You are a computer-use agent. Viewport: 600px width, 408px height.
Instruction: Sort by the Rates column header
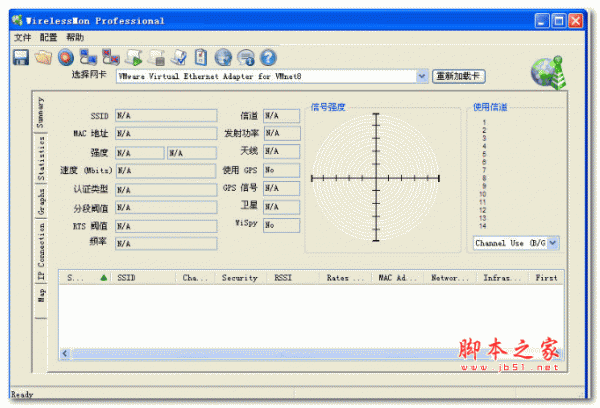point(346,278)
